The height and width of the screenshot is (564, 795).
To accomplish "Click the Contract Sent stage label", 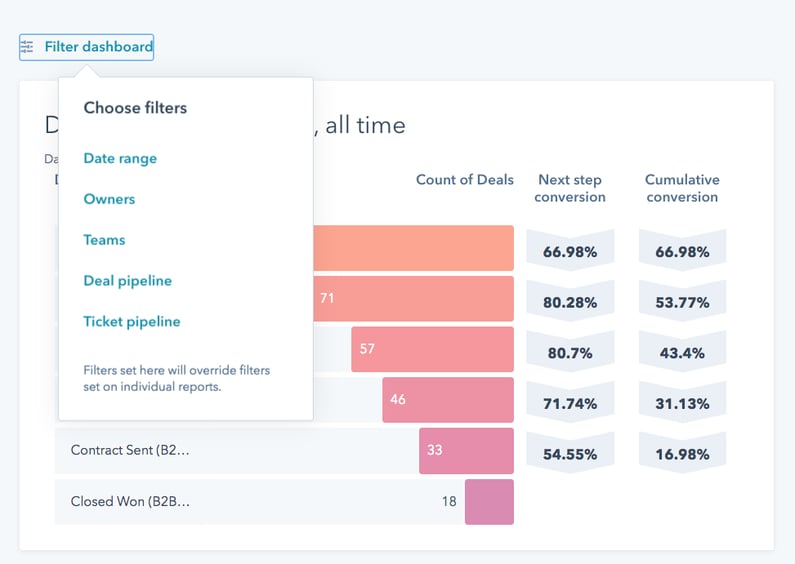I will pyautogui.click(x=130, y=450).
